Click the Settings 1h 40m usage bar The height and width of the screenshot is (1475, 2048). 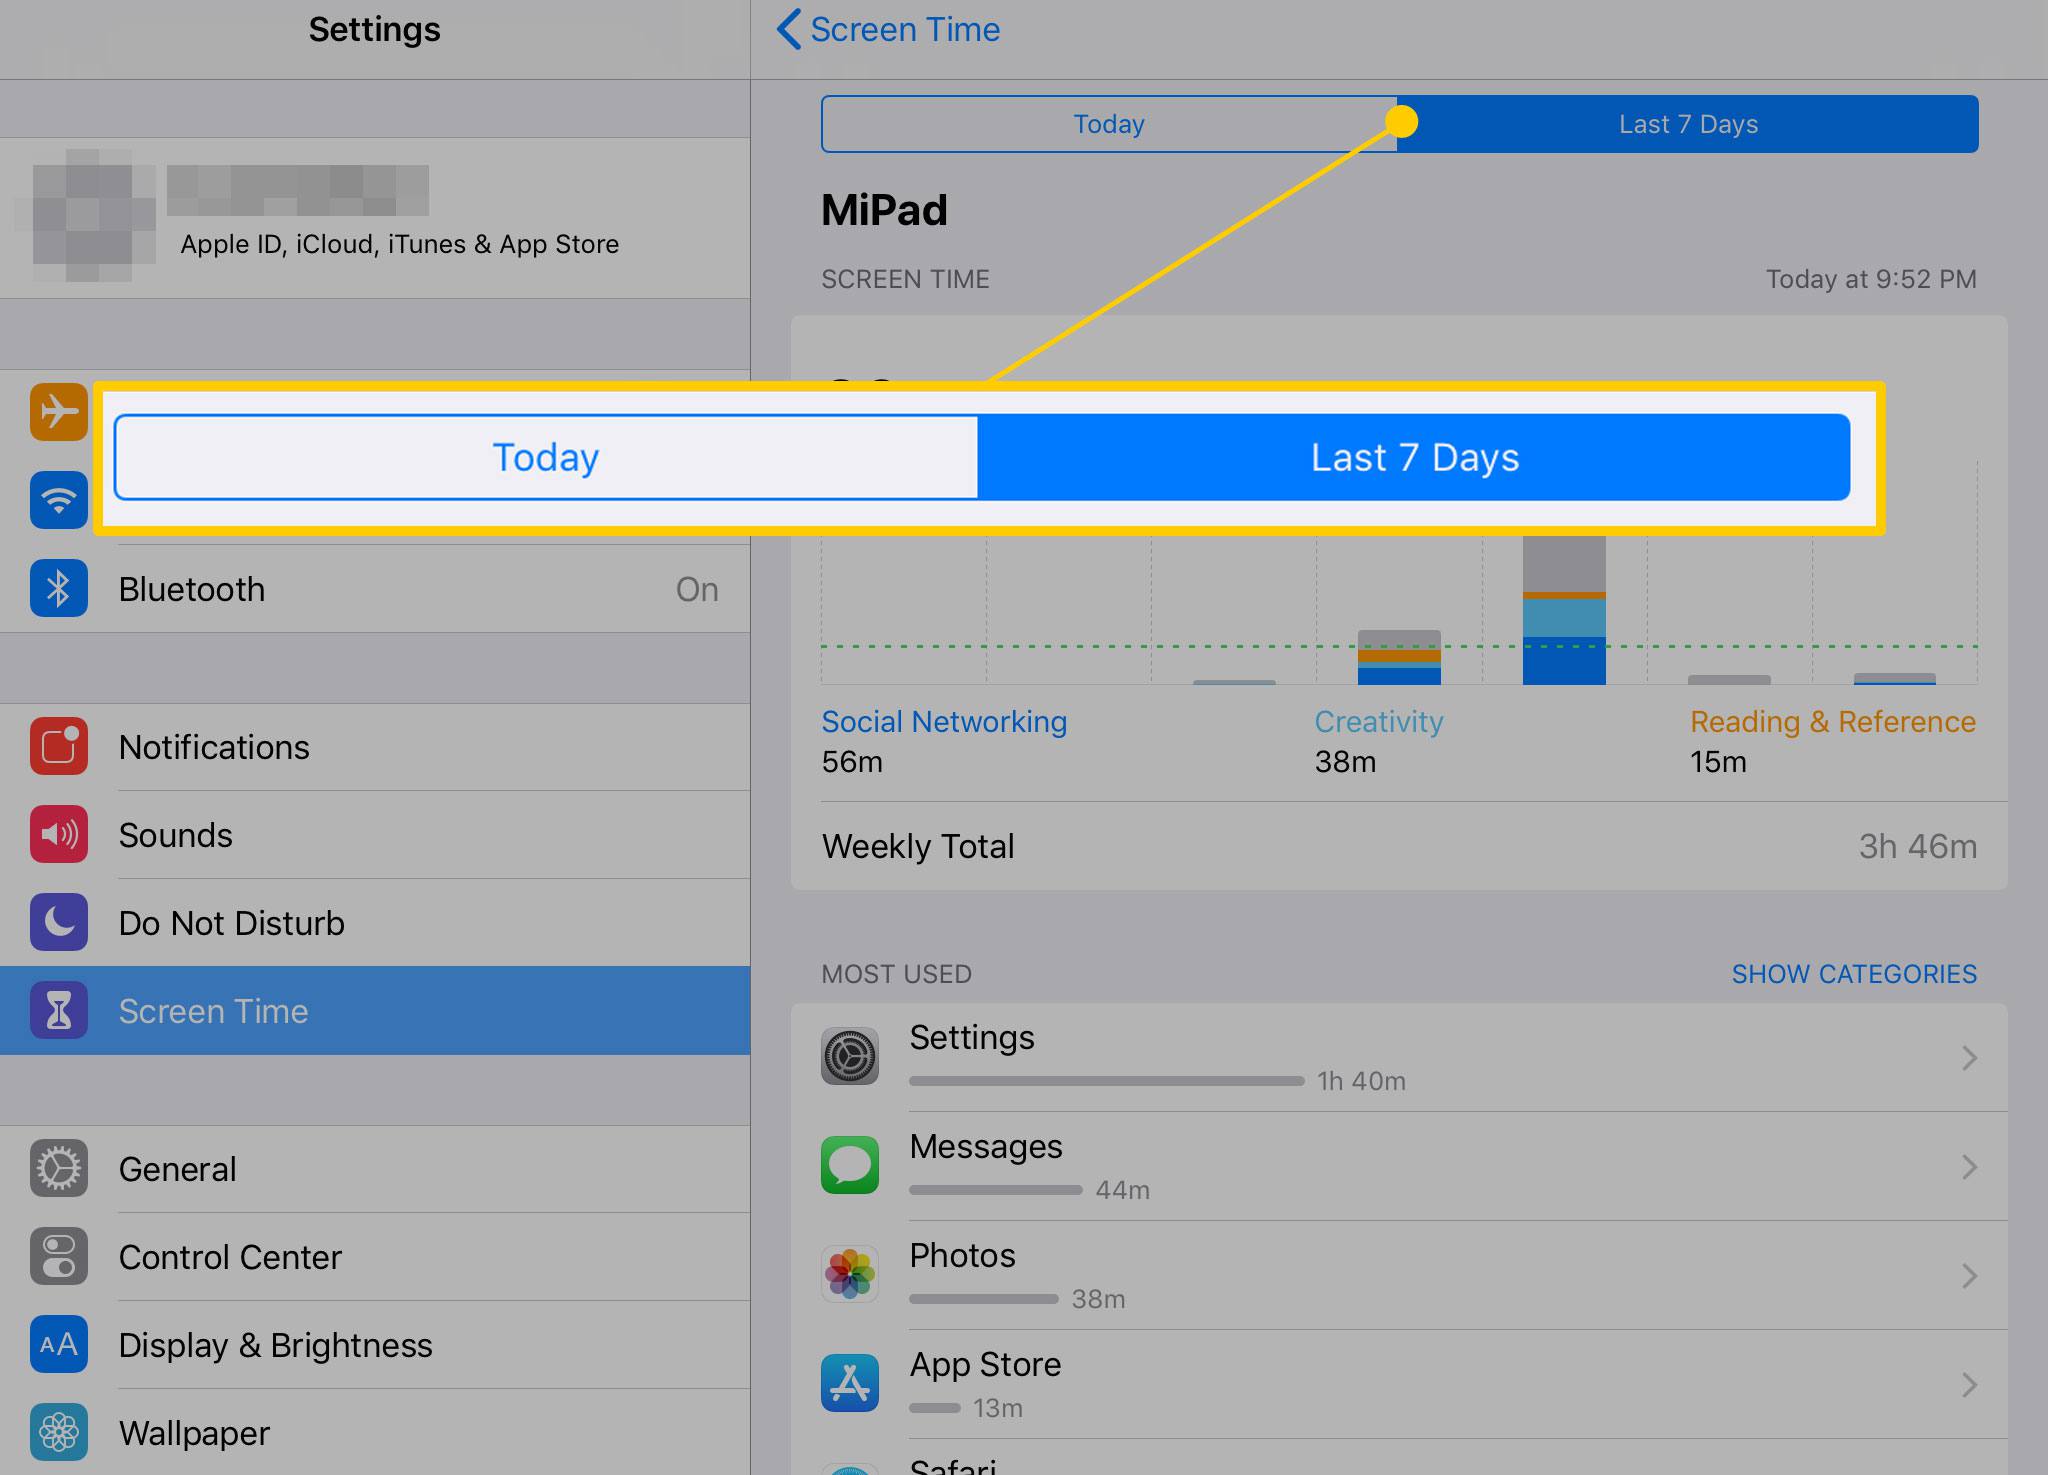click(x=1107, y=1081)
